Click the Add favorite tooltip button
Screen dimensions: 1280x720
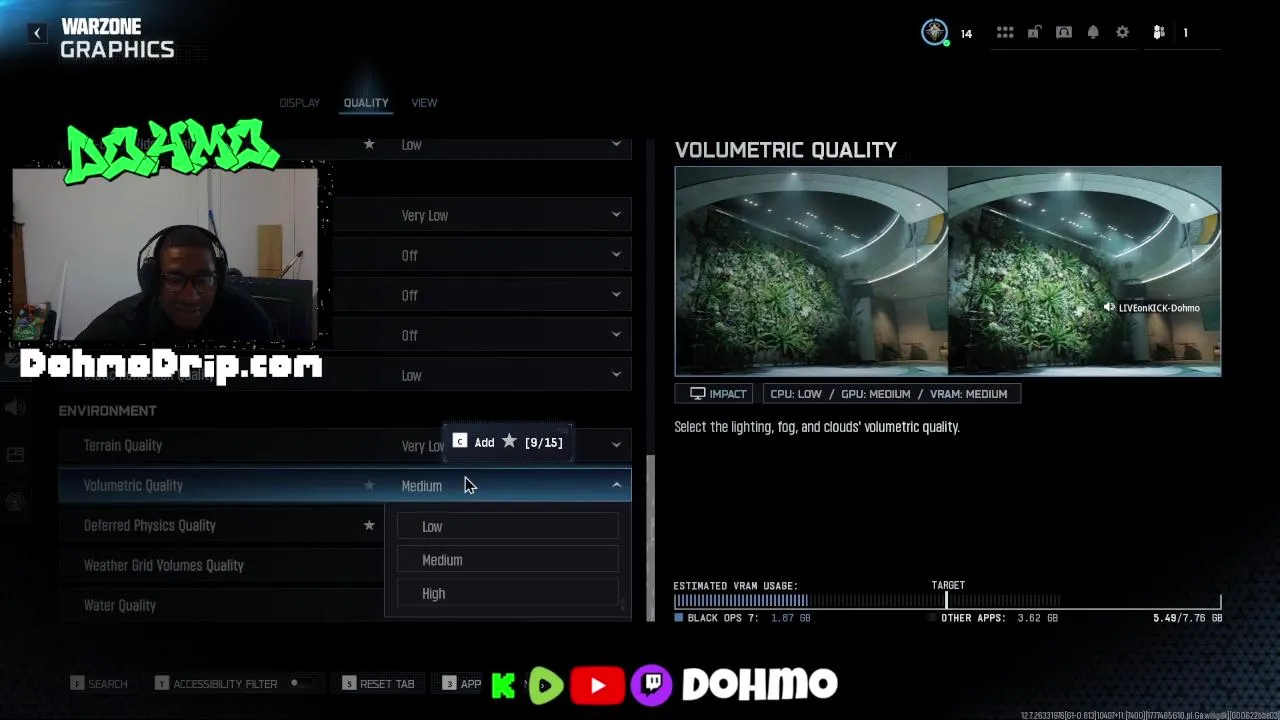click(508, 442)
